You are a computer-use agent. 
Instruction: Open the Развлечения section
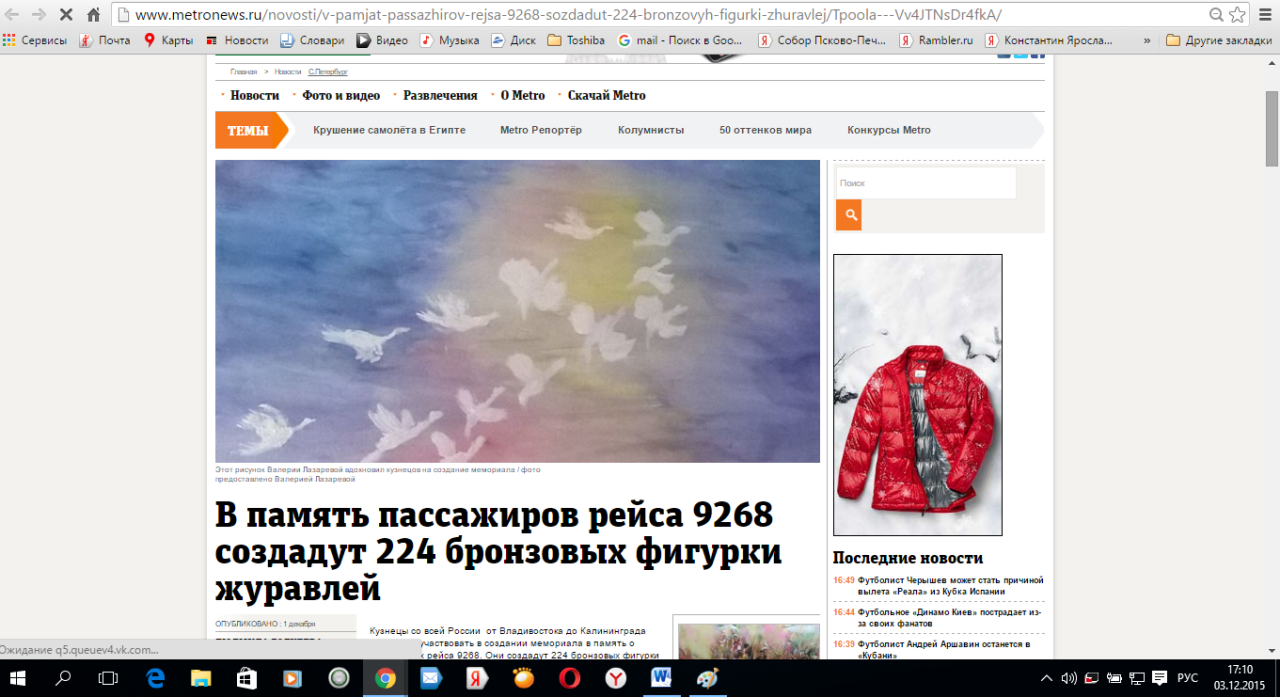[440, 96]
